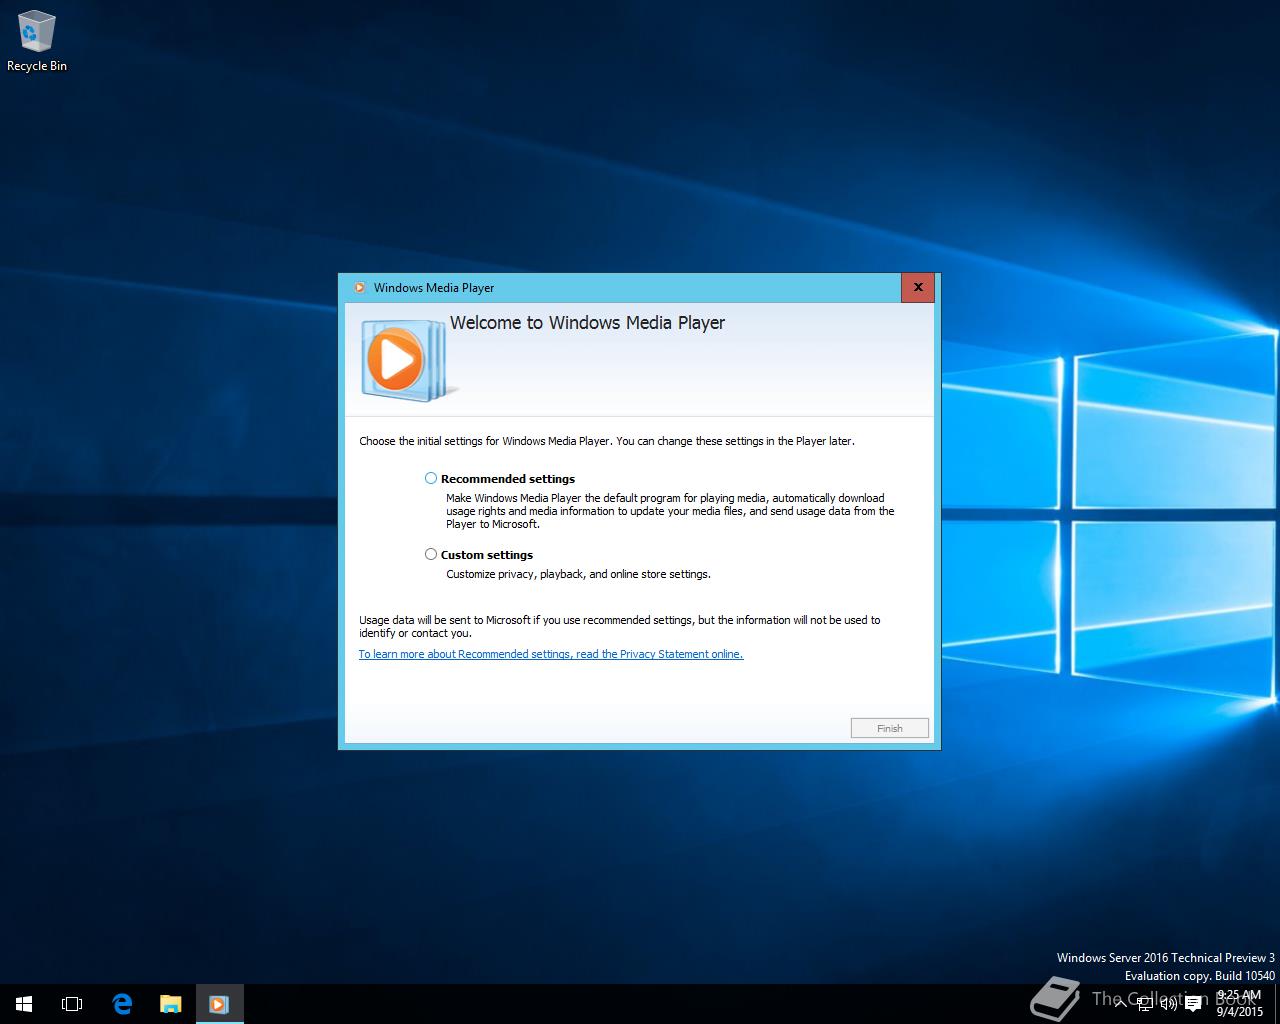1280x1024 pixels.
Task: Show hidden system tray icons
Action: (x=1120, y=1003)
